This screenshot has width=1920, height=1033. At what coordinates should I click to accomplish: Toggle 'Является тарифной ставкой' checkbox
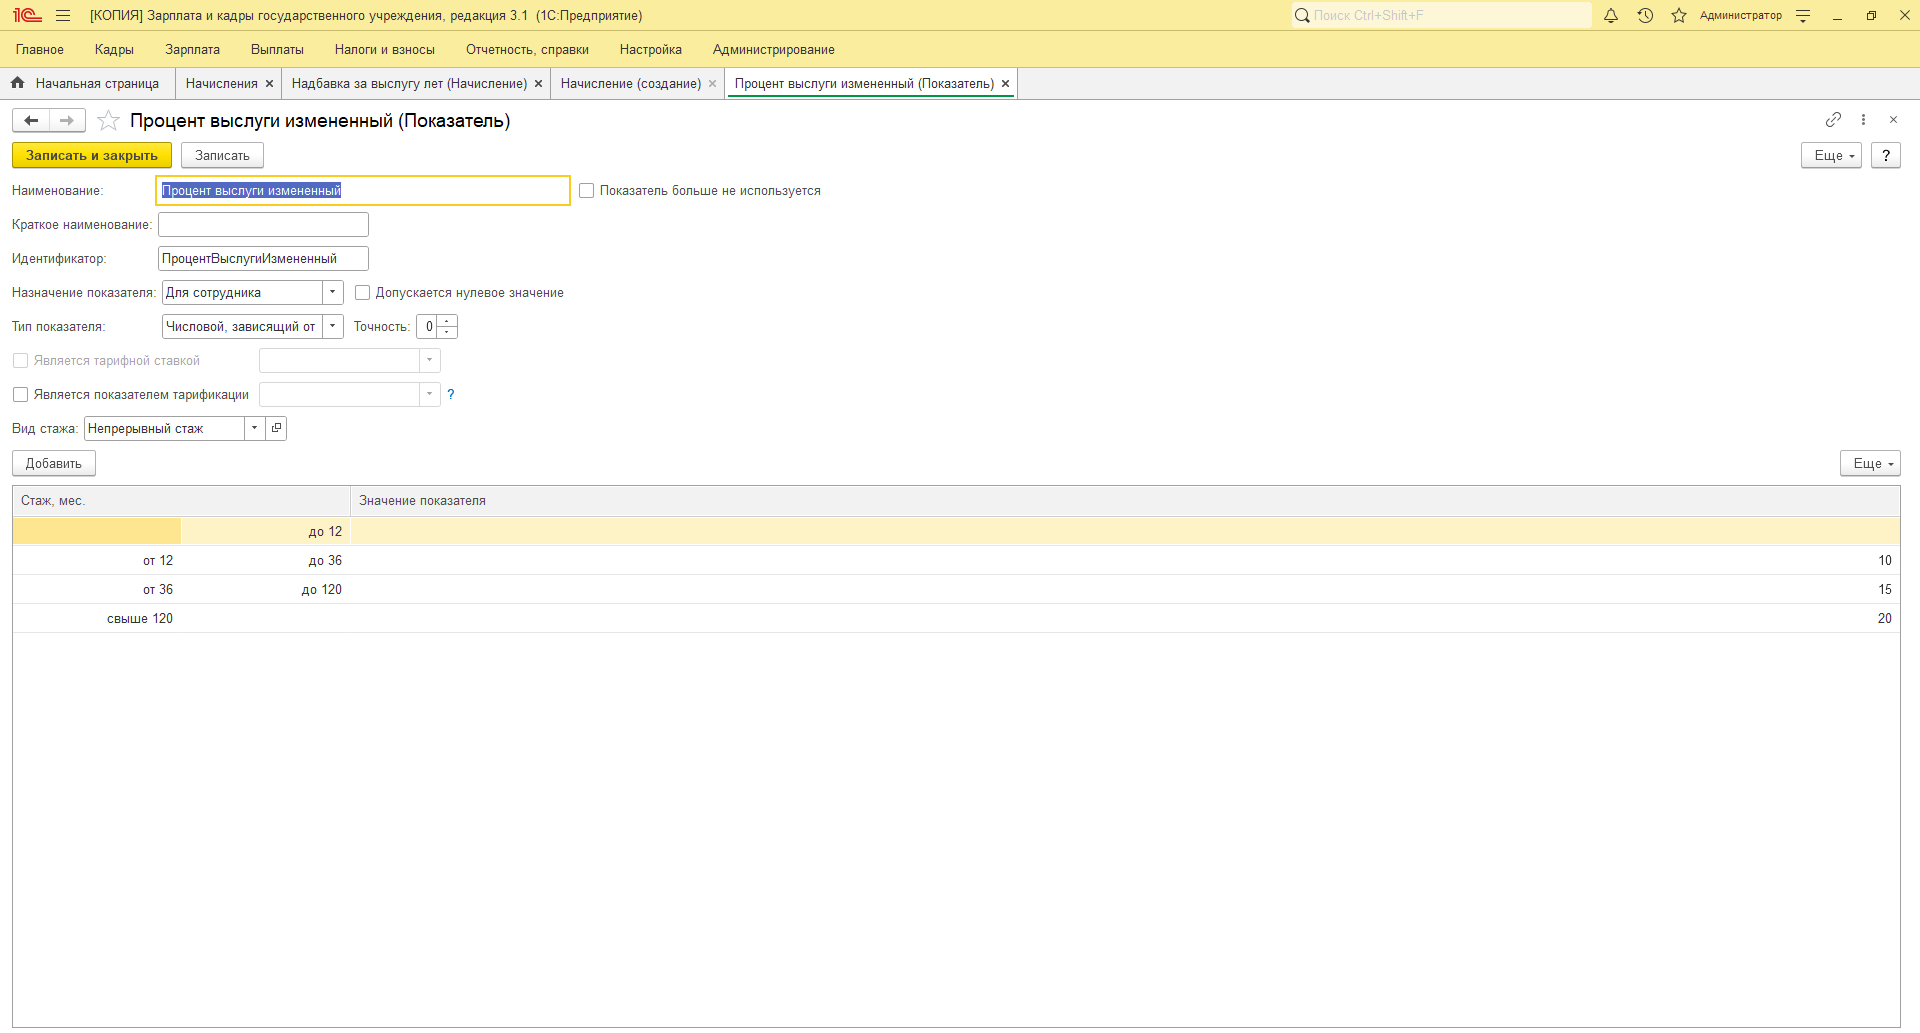pos(20,361)
